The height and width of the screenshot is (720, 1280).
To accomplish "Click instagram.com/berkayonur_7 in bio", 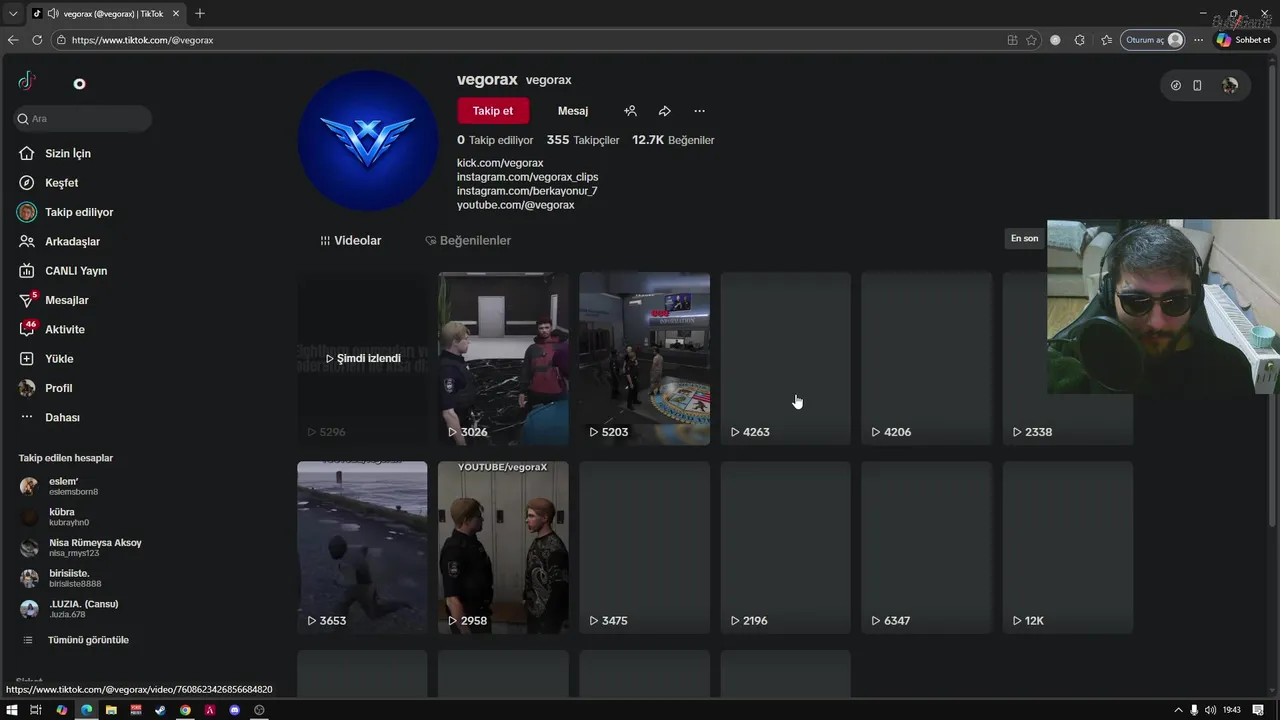I will [x=527, y=191].
